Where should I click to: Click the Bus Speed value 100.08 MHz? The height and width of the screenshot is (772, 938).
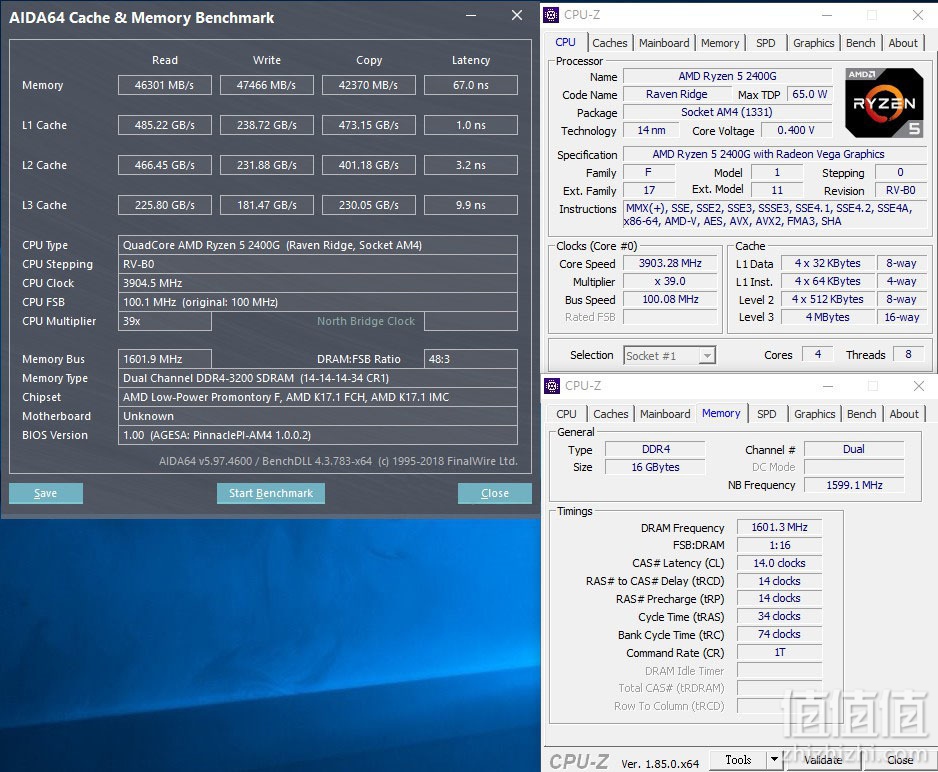[x=670, y=299]
